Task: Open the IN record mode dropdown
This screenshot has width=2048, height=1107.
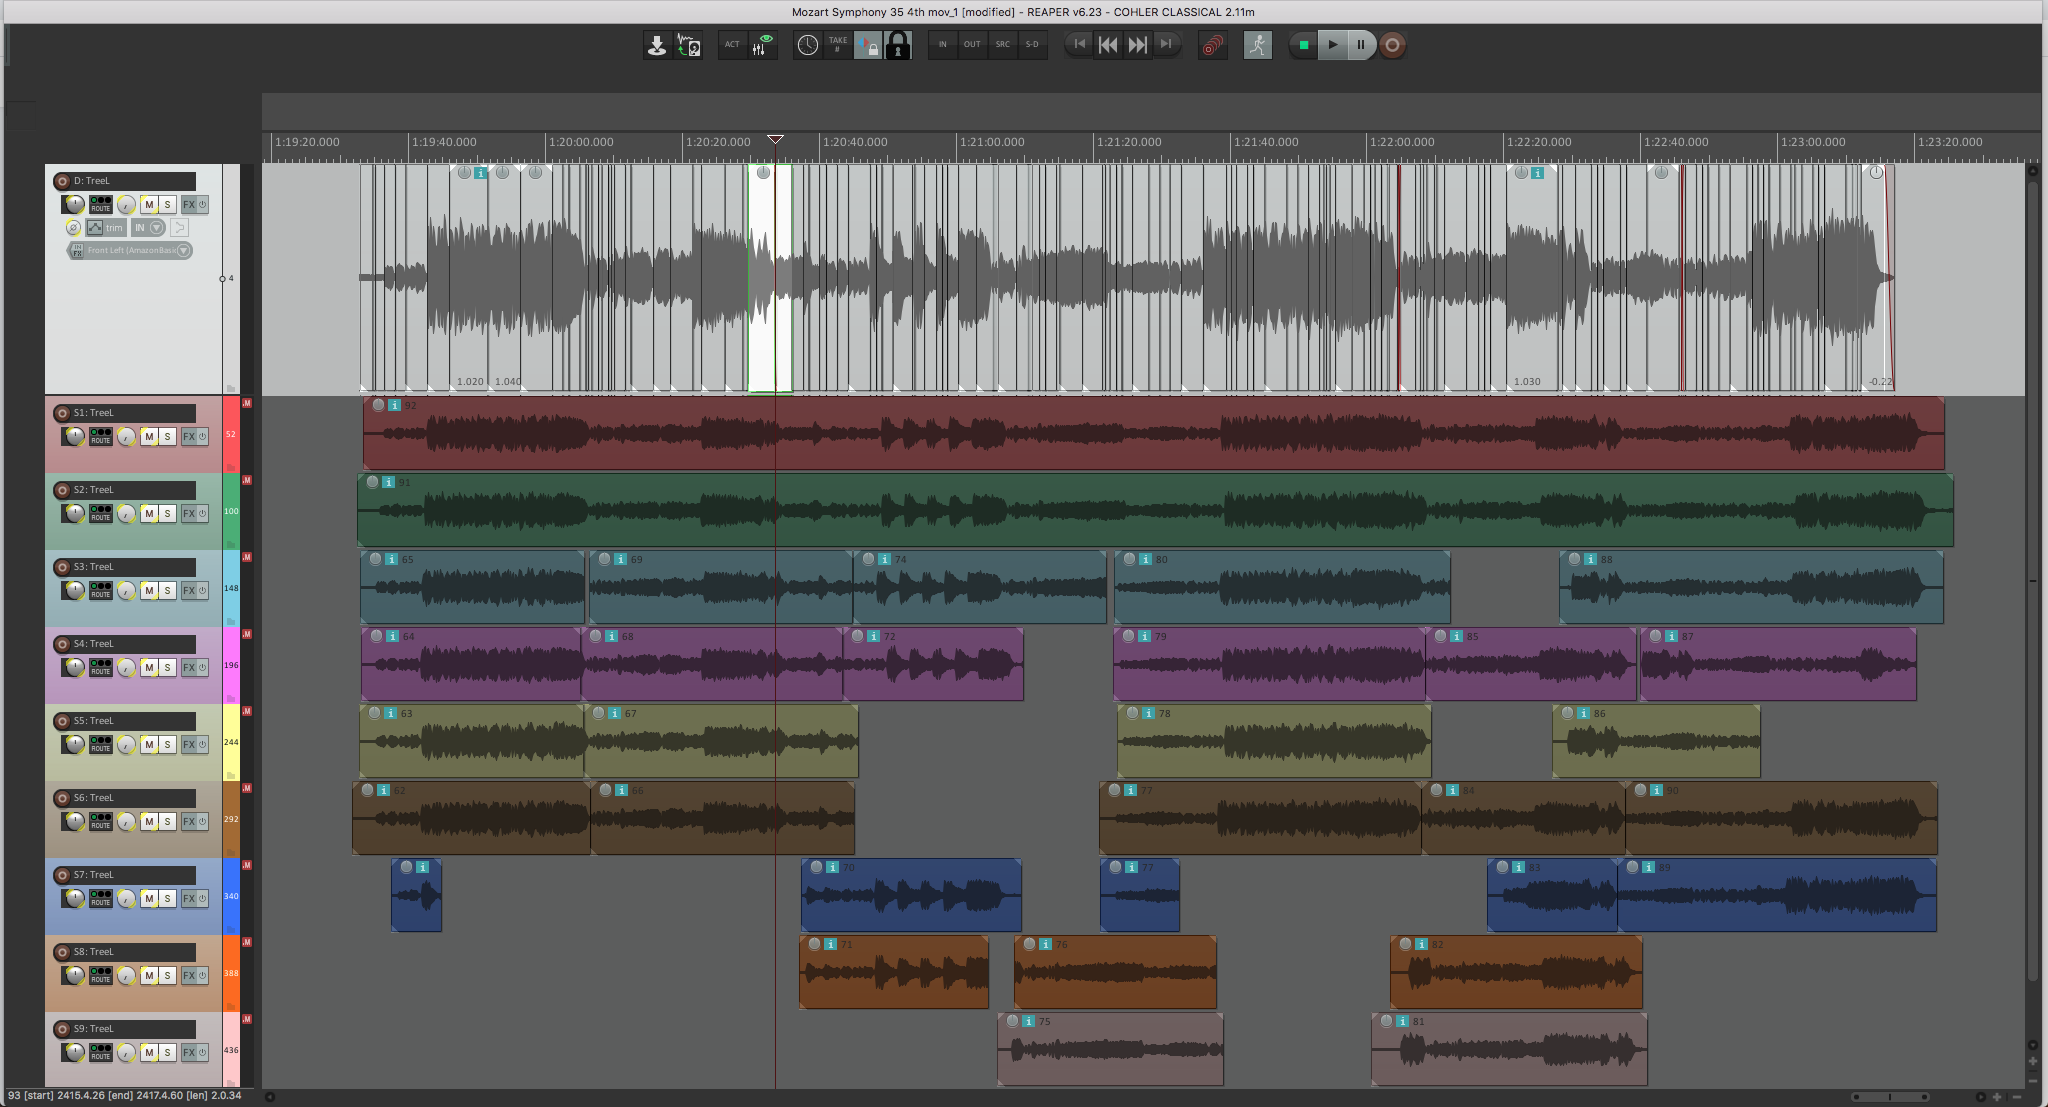Action: [x=148, y=228]
